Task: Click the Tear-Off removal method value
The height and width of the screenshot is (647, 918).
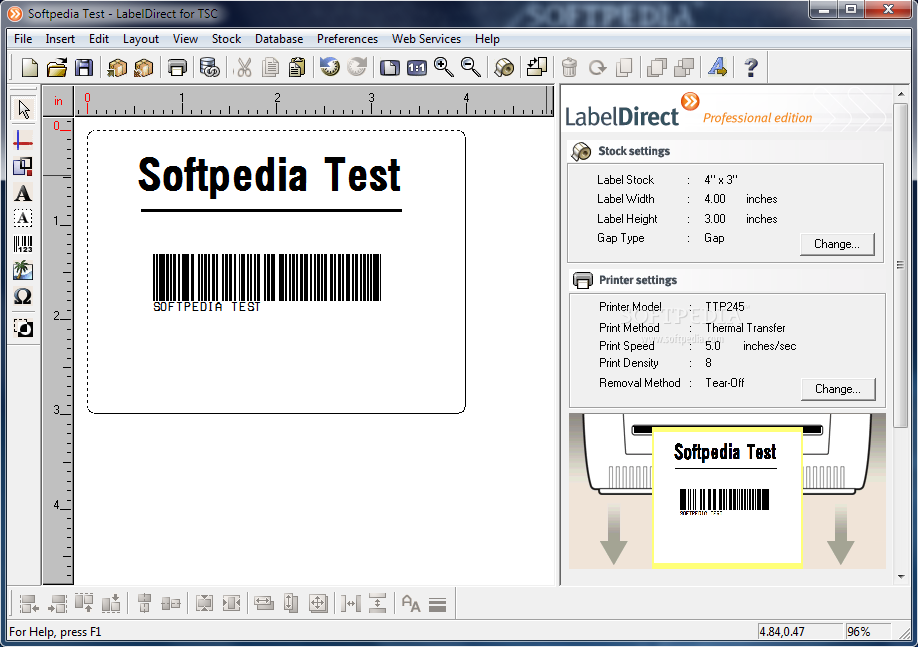Action: [x=724, y=383]
